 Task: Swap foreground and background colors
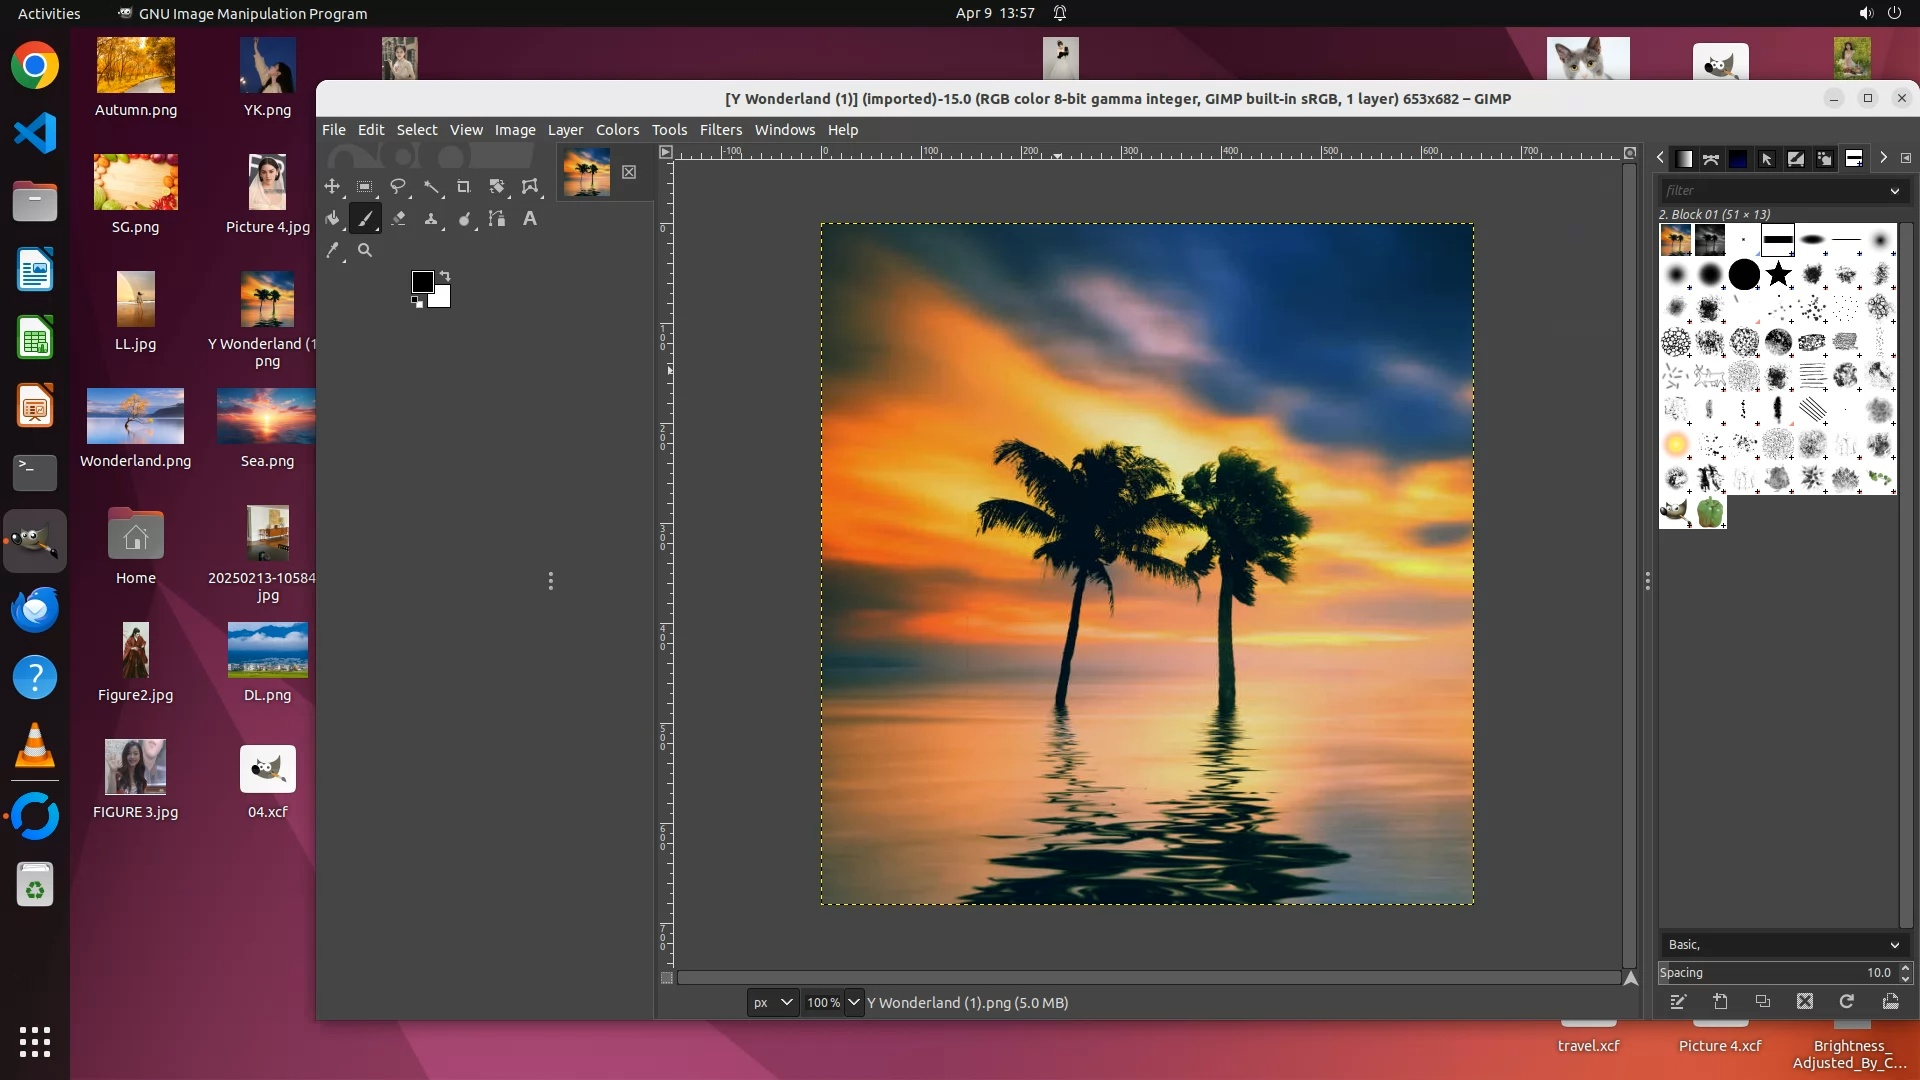(x=445, y=275)
